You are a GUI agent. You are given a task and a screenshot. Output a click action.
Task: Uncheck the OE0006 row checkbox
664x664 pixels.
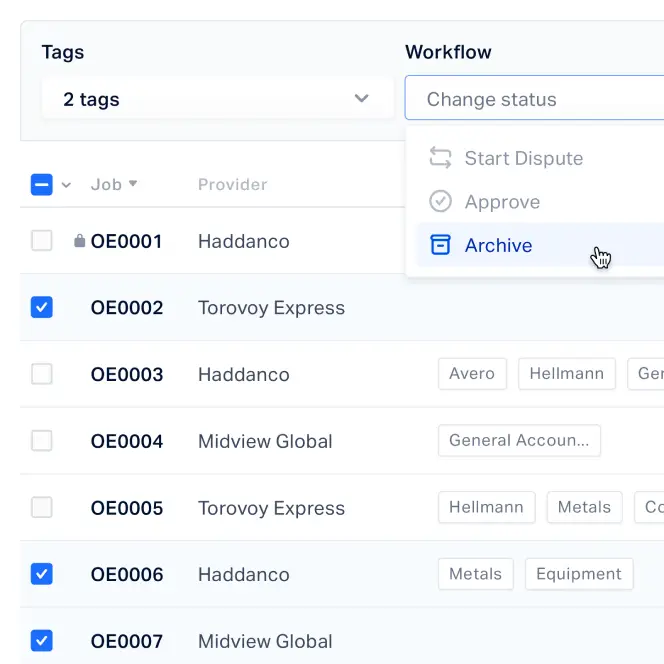click(42, 574)
